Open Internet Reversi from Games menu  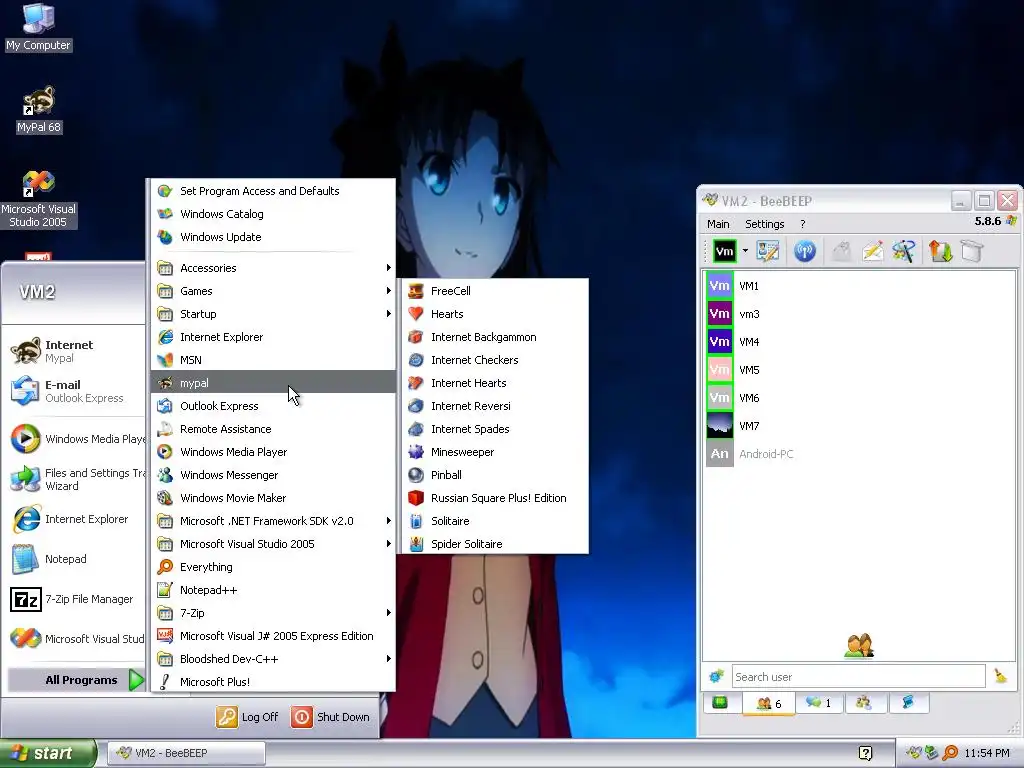point(495,406)
